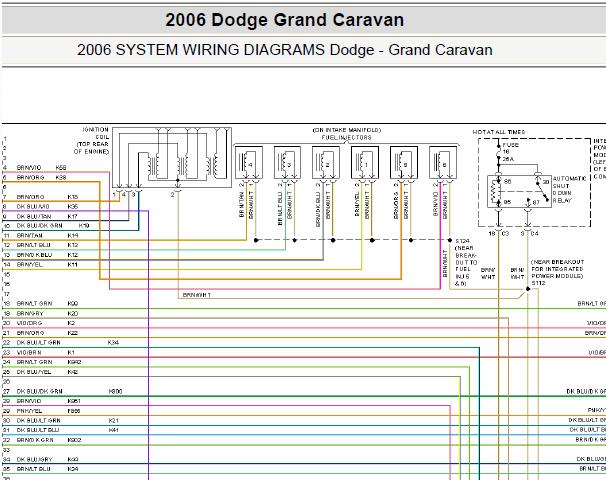Click the S124 splice label
The image size is (606, 480).
[x=462, y=241]
